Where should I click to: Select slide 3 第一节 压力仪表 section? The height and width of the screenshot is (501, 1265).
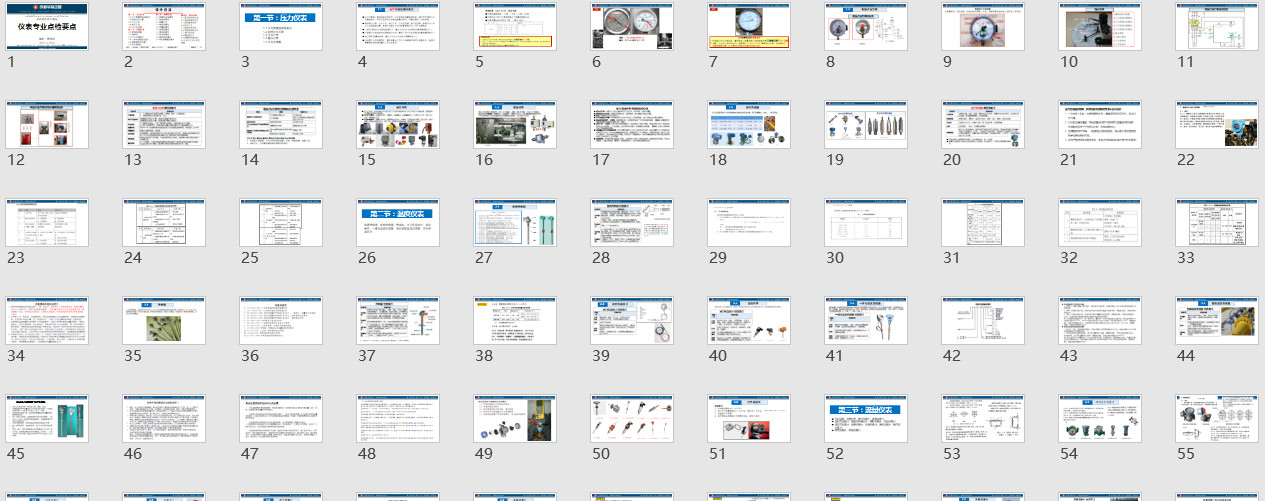[281, 27]
